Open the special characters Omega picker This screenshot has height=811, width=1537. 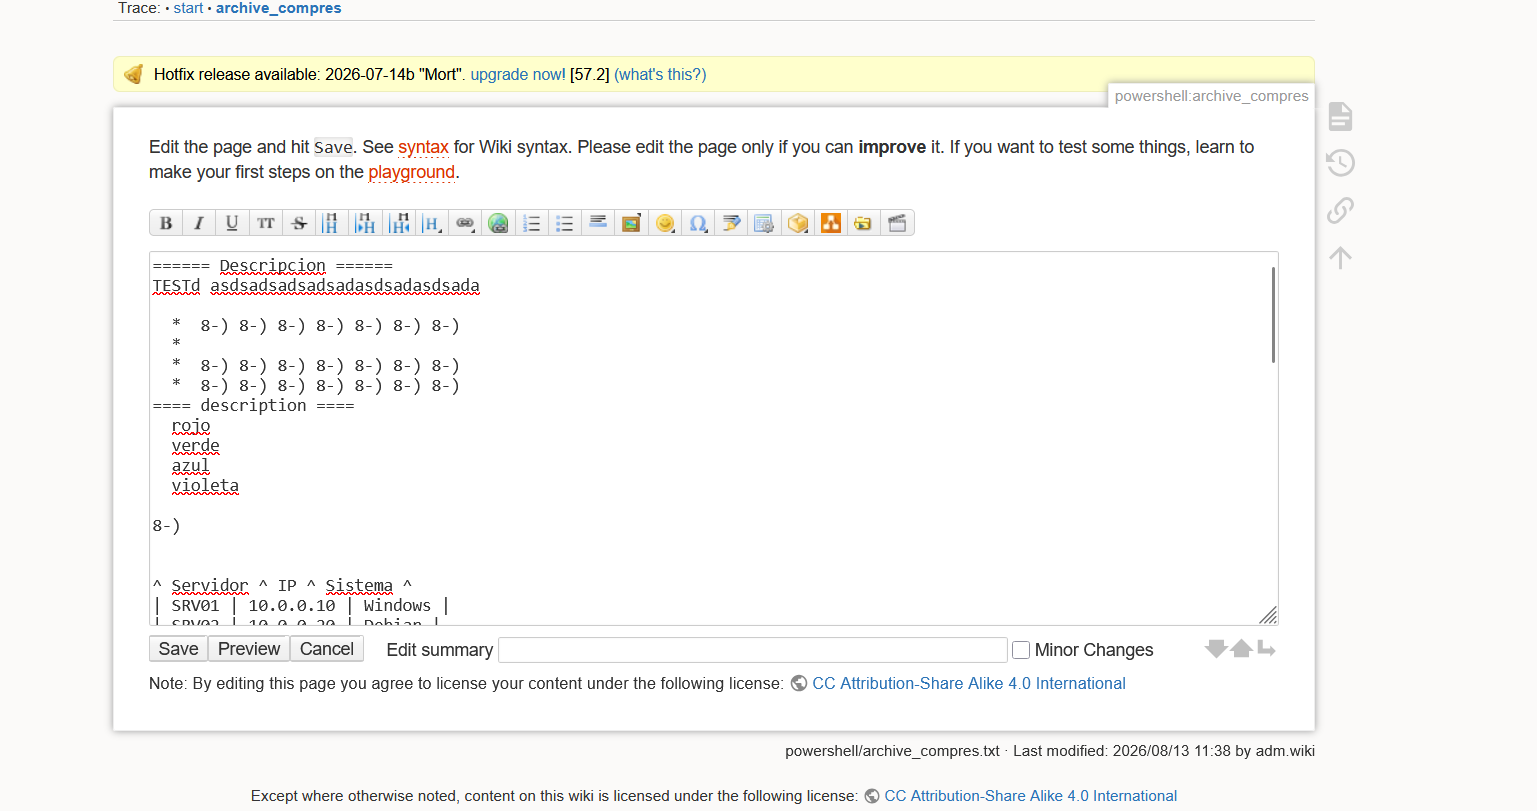[698, 223]
